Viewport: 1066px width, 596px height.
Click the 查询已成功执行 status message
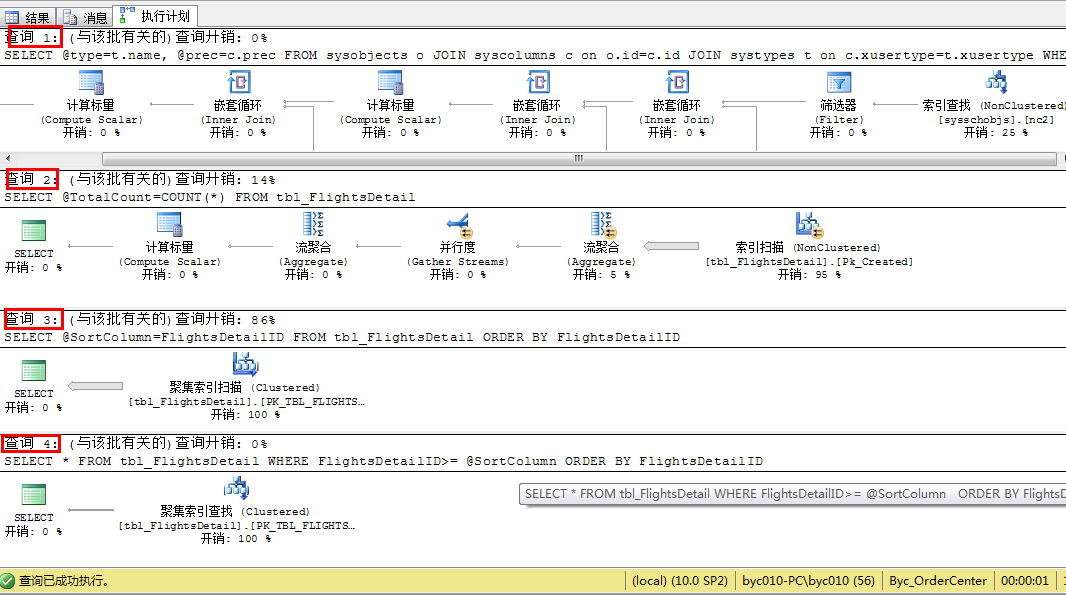click(64, 580)
